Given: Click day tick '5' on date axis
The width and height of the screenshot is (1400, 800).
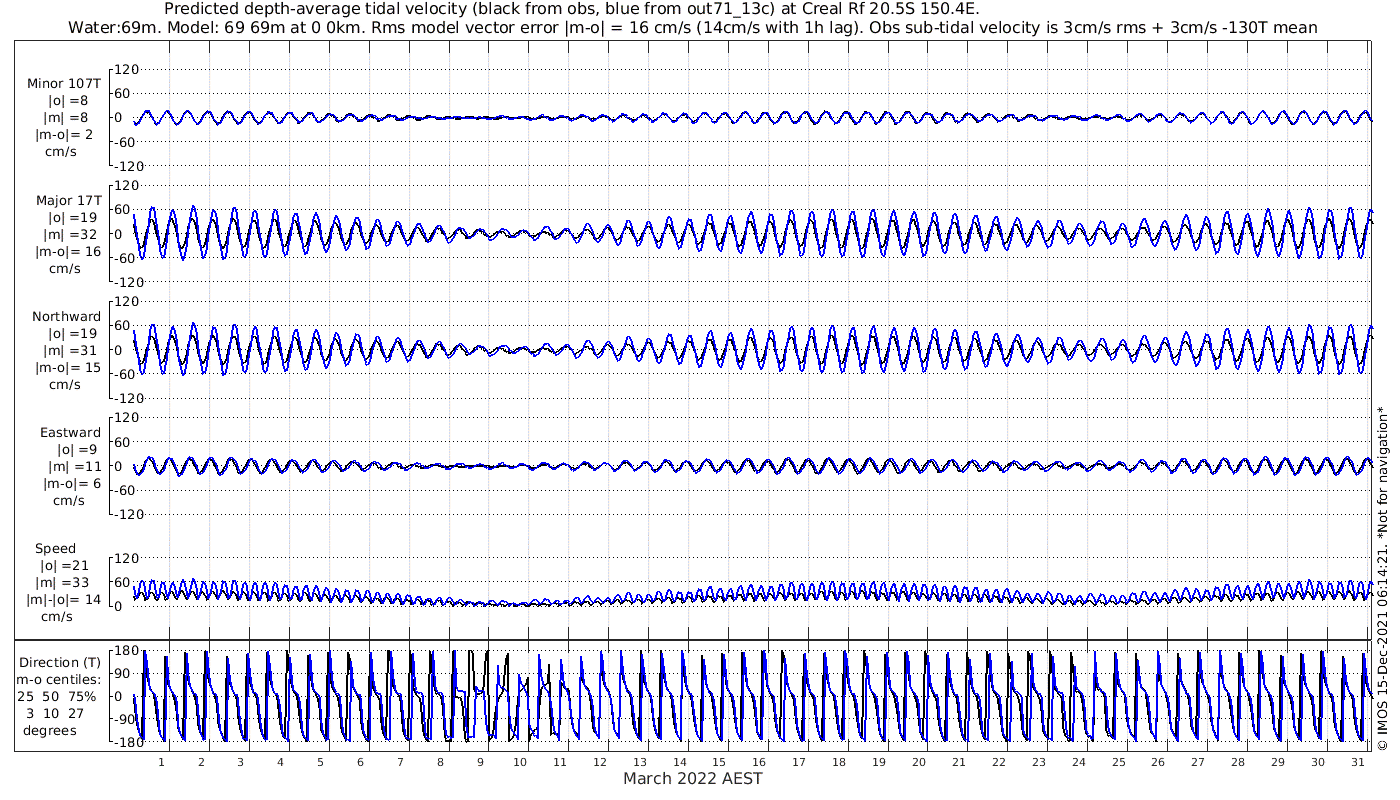Looking at the screenshot, I should (x=320, y=762).
